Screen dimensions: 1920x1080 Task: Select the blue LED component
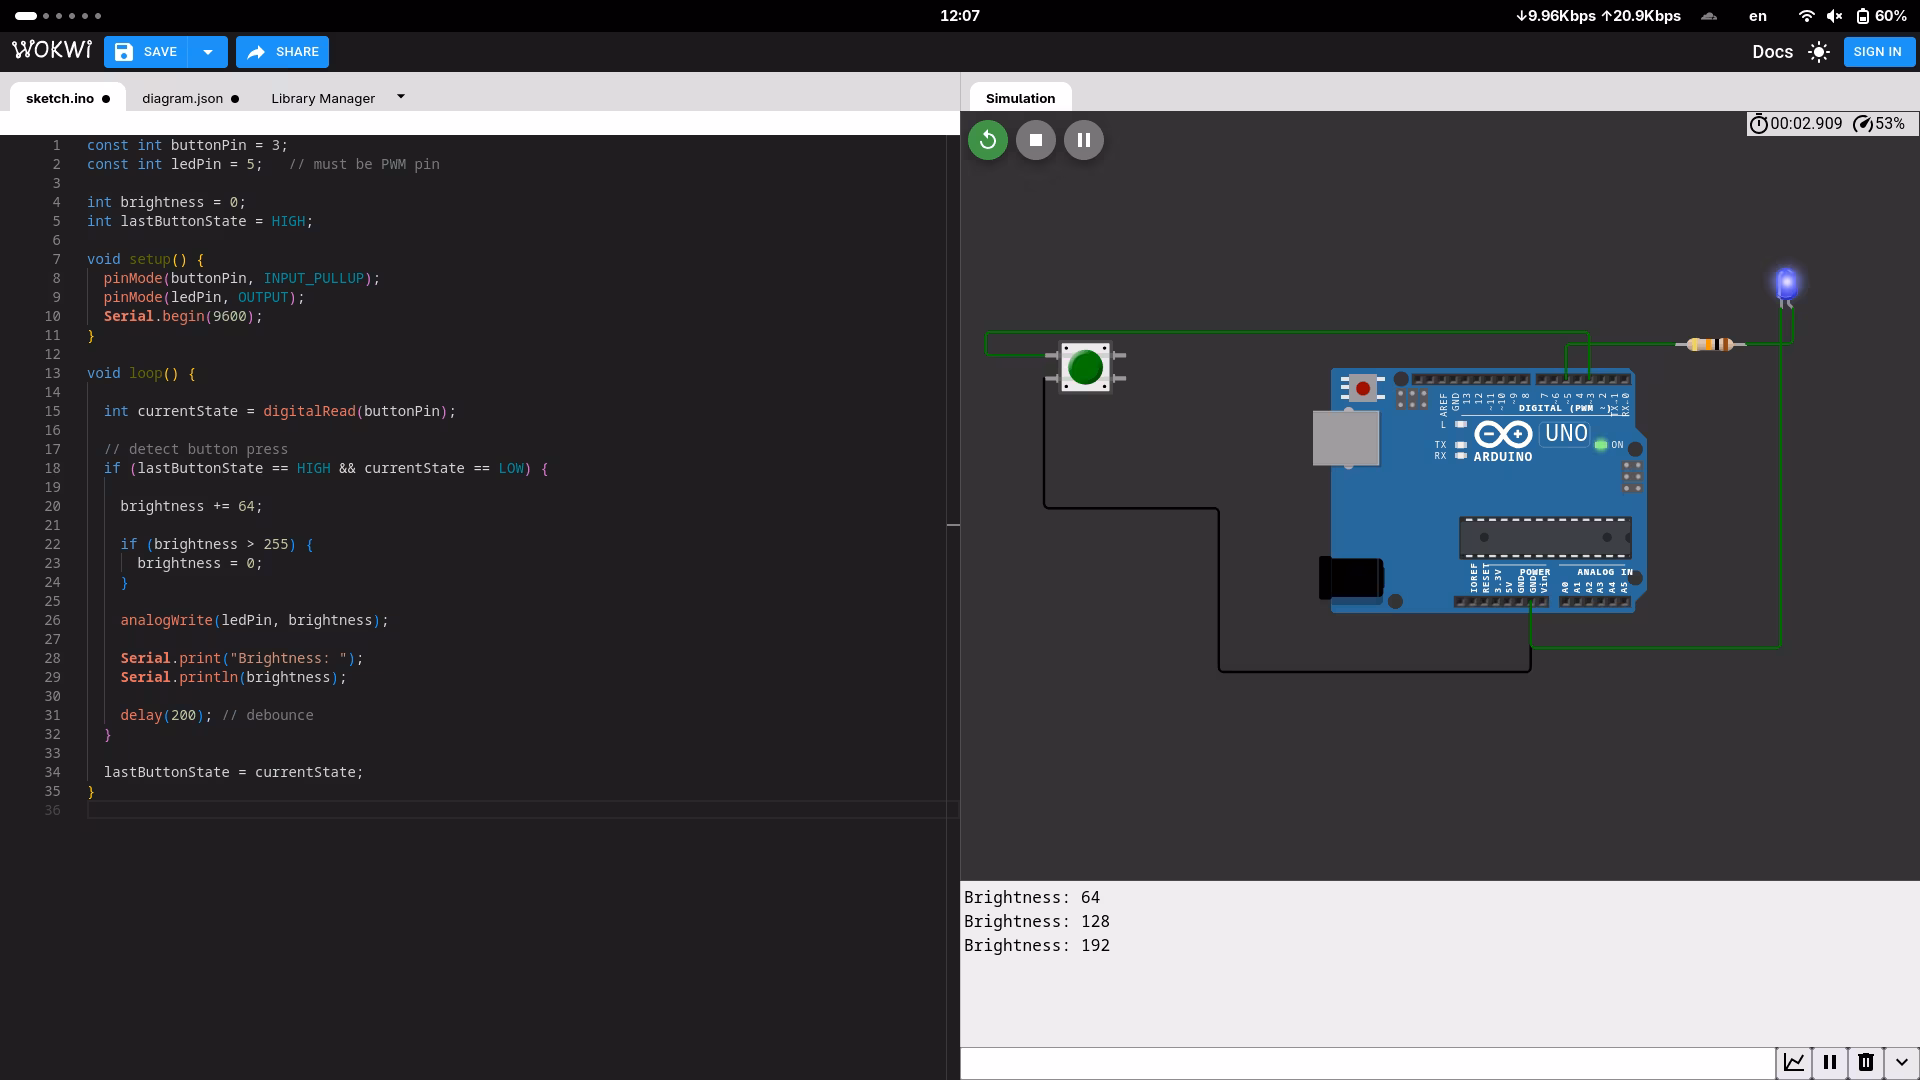point(1786,285)
